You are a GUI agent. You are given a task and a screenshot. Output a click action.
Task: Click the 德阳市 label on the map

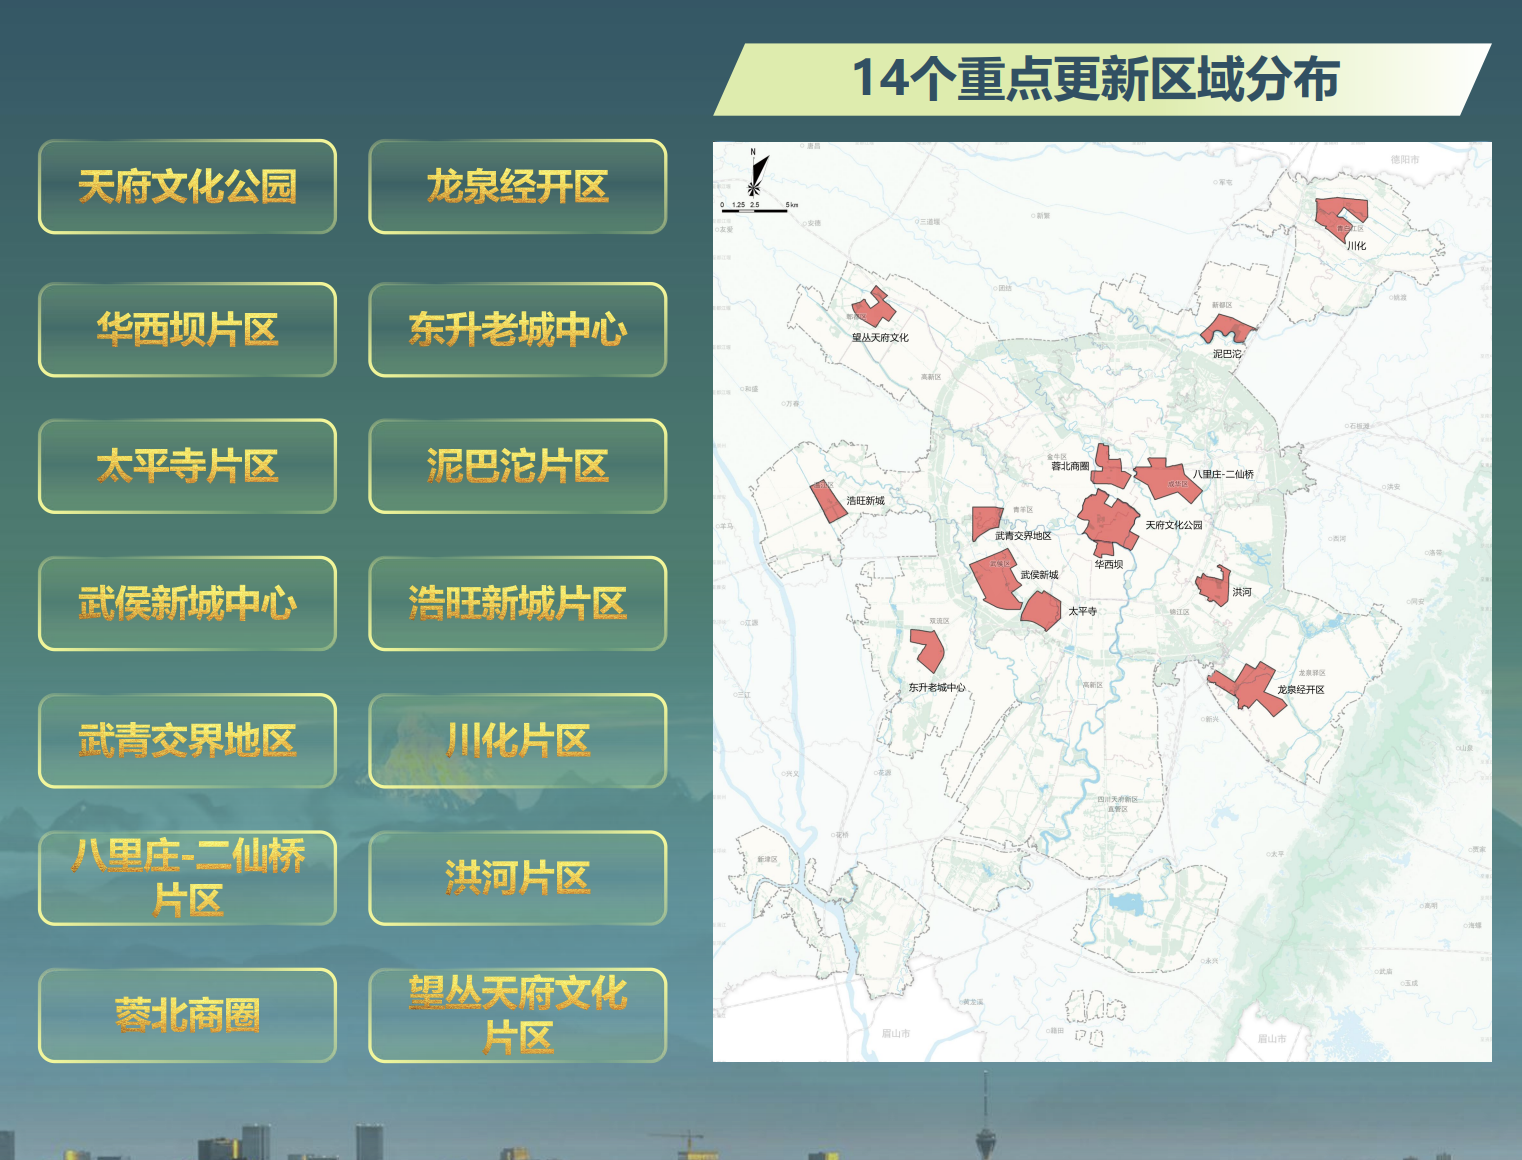click(x=1404, y=159)
